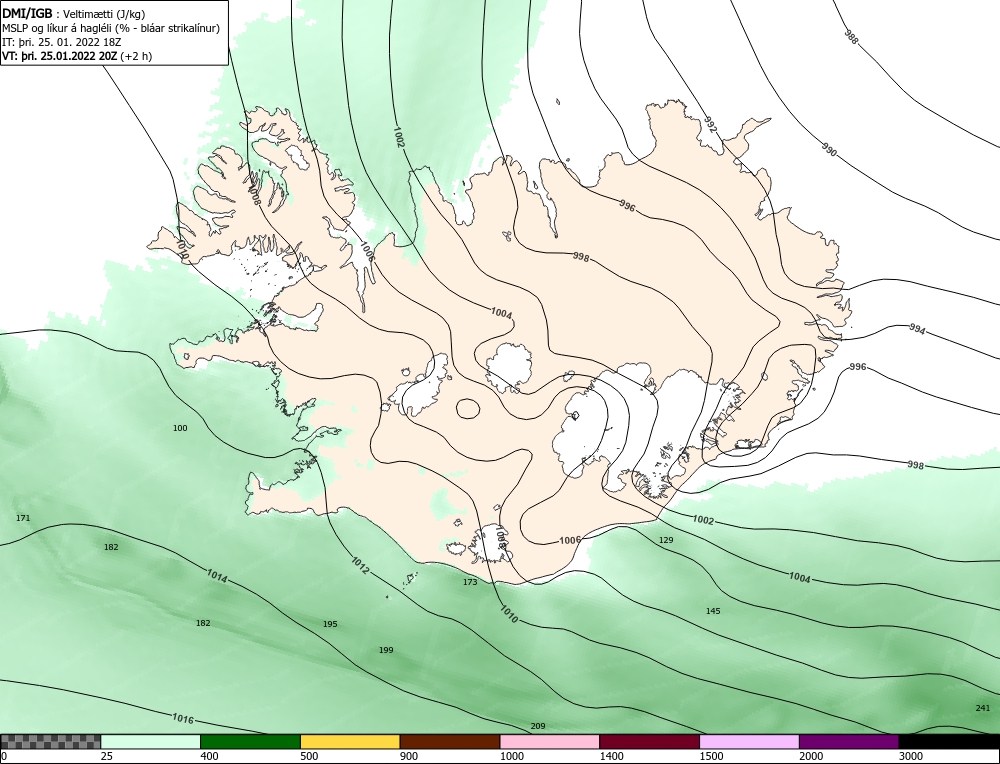Click the 1014 isobar label

click(217, 576)
